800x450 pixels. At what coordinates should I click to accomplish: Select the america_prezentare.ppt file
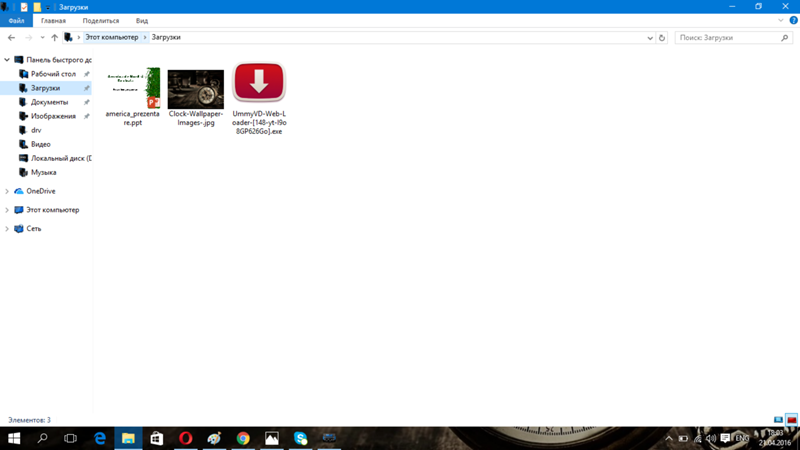(x=133, y=89)
